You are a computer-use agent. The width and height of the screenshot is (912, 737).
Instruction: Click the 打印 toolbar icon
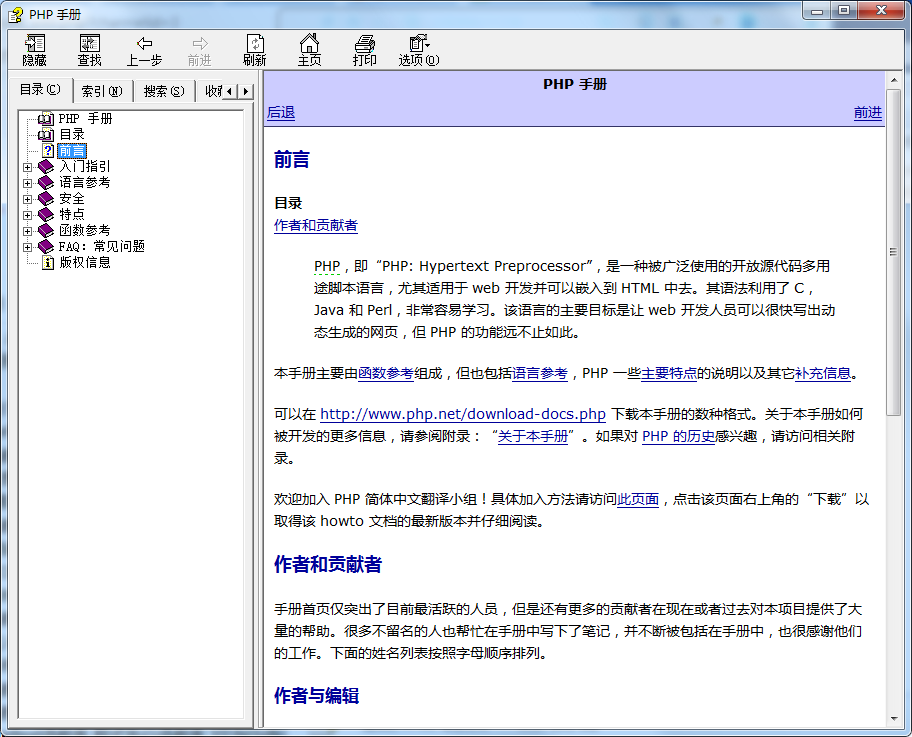pos(364,49)
